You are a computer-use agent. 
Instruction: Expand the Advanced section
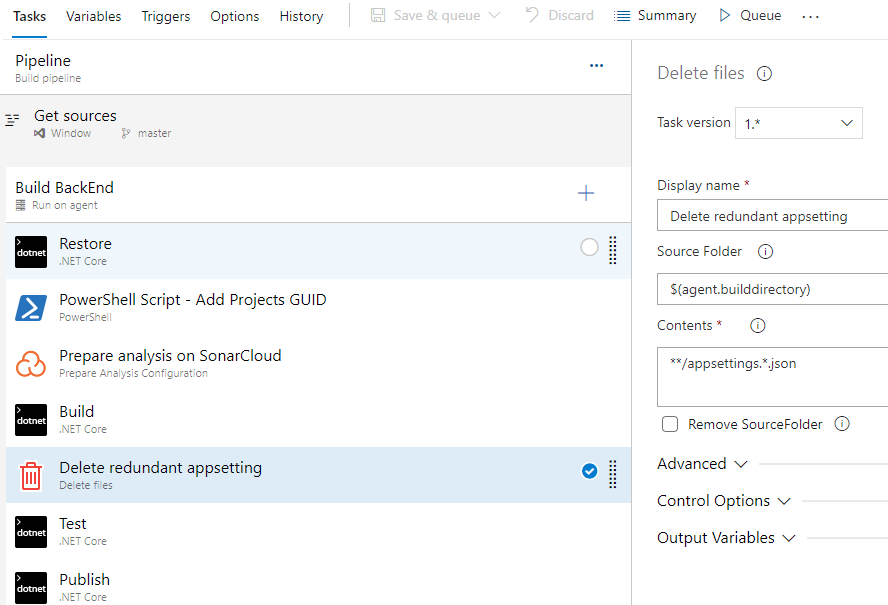click(702, 464)
